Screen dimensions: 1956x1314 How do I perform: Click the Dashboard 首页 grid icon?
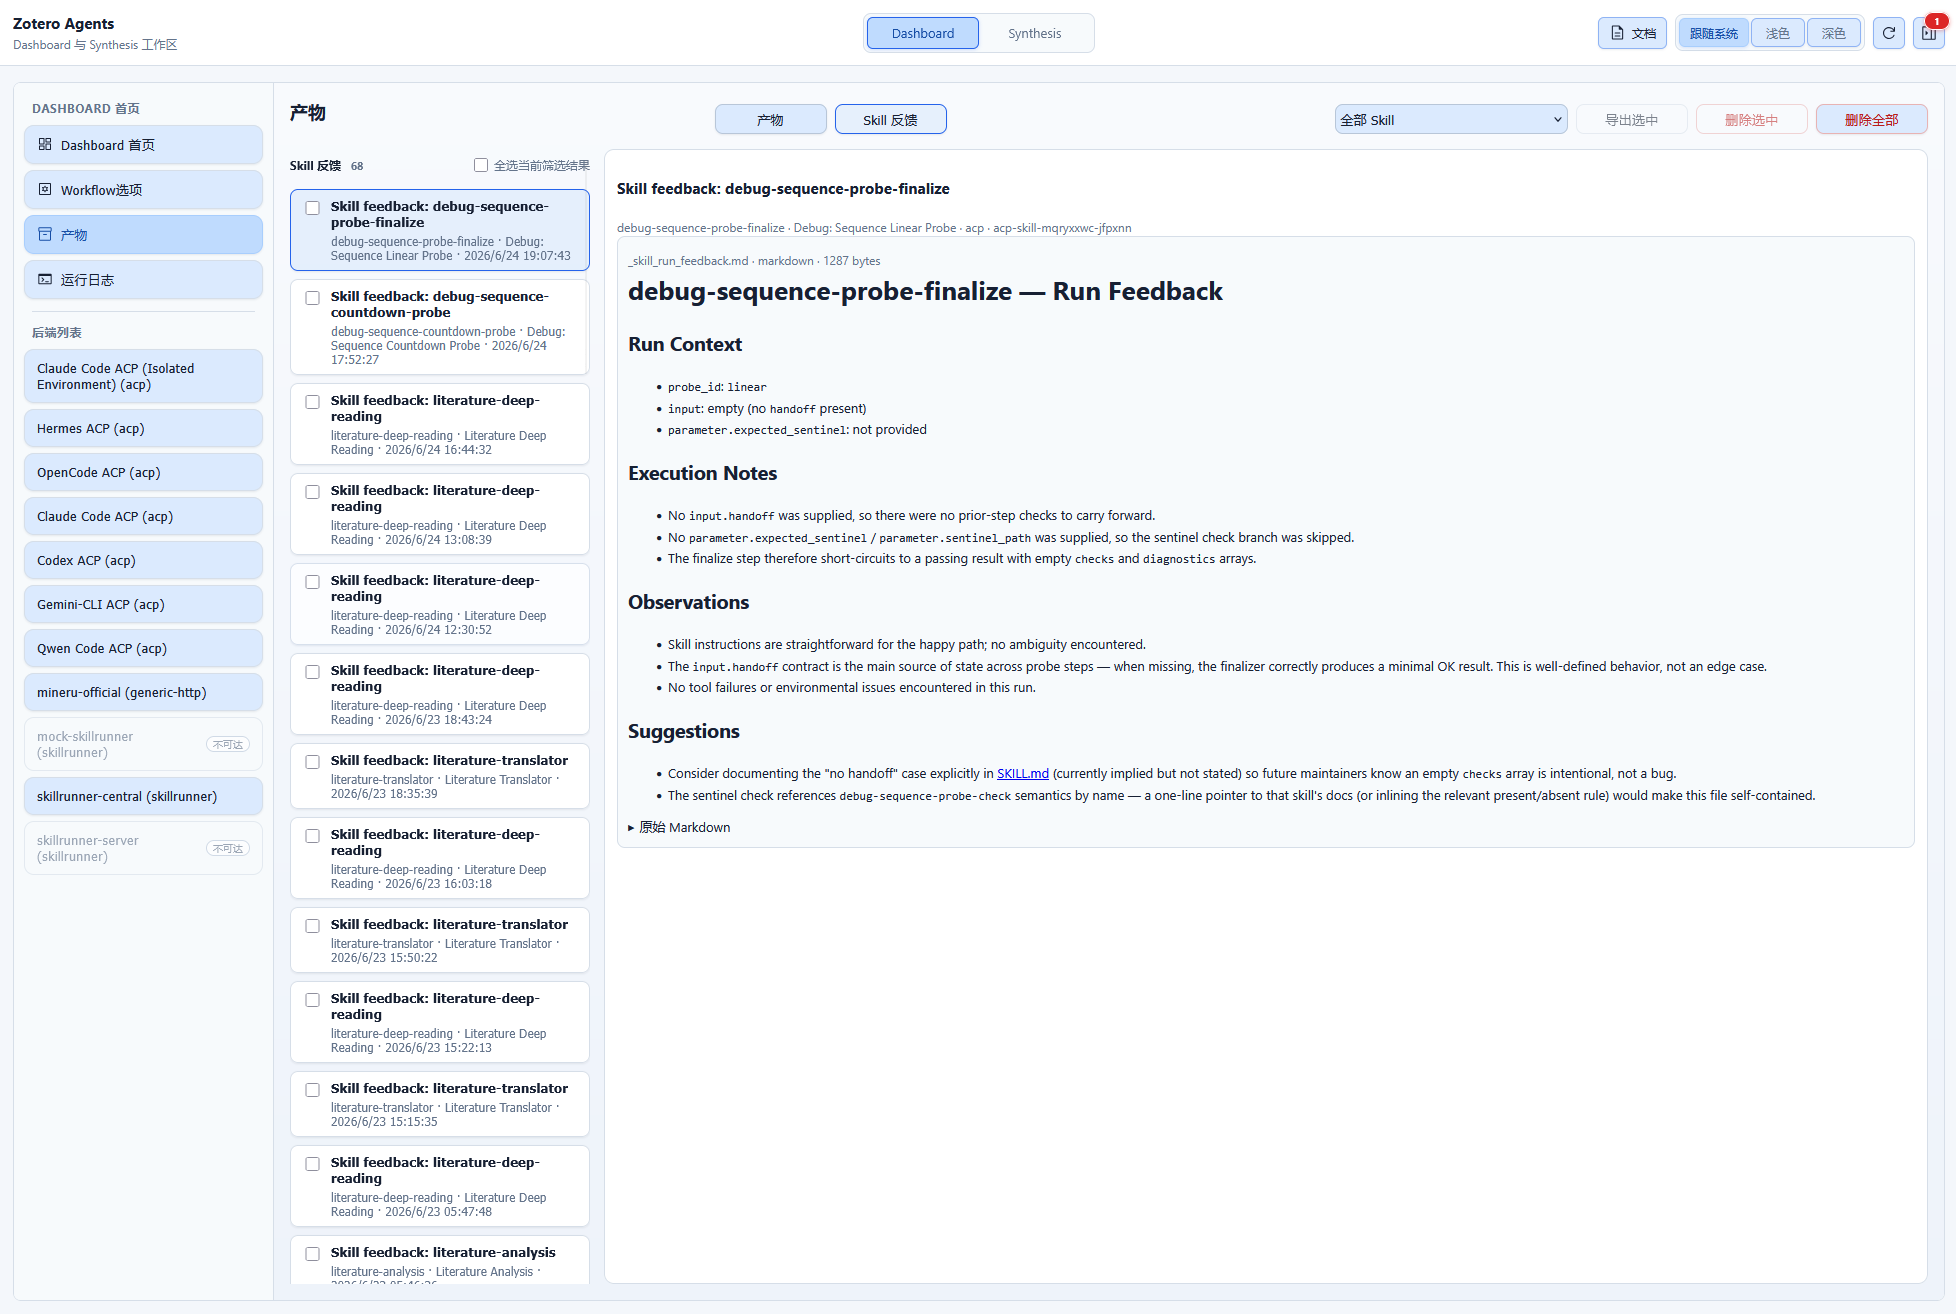point(45,144)
